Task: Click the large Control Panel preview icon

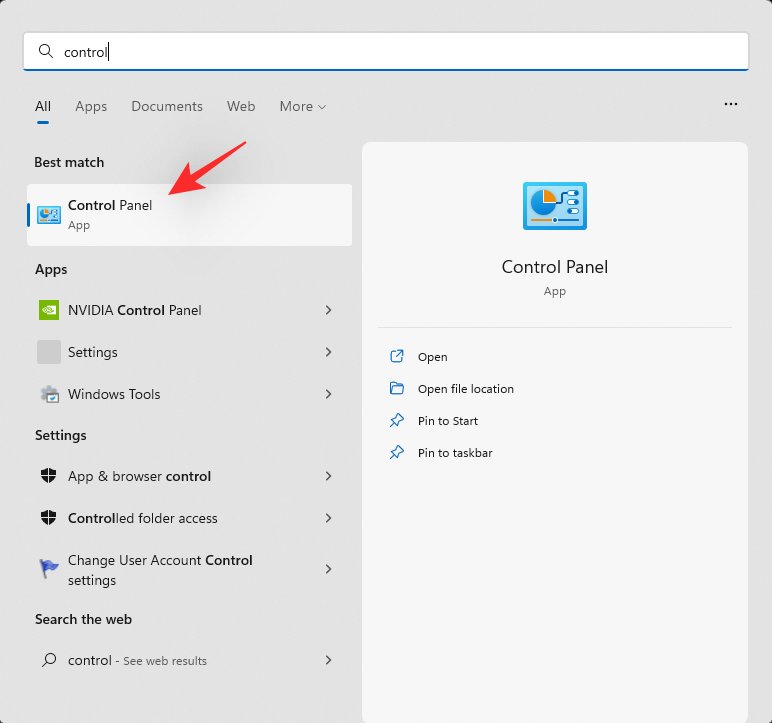Action: pyautogui.click(x=555, y=207)
